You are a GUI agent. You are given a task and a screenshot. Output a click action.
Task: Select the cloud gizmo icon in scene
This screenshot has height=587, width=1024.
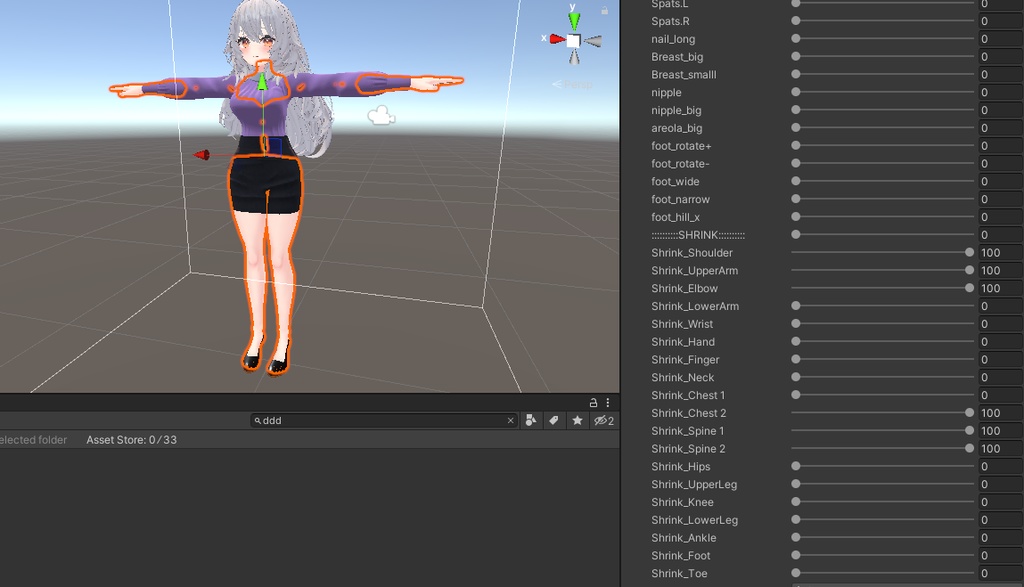click(381, 116)
